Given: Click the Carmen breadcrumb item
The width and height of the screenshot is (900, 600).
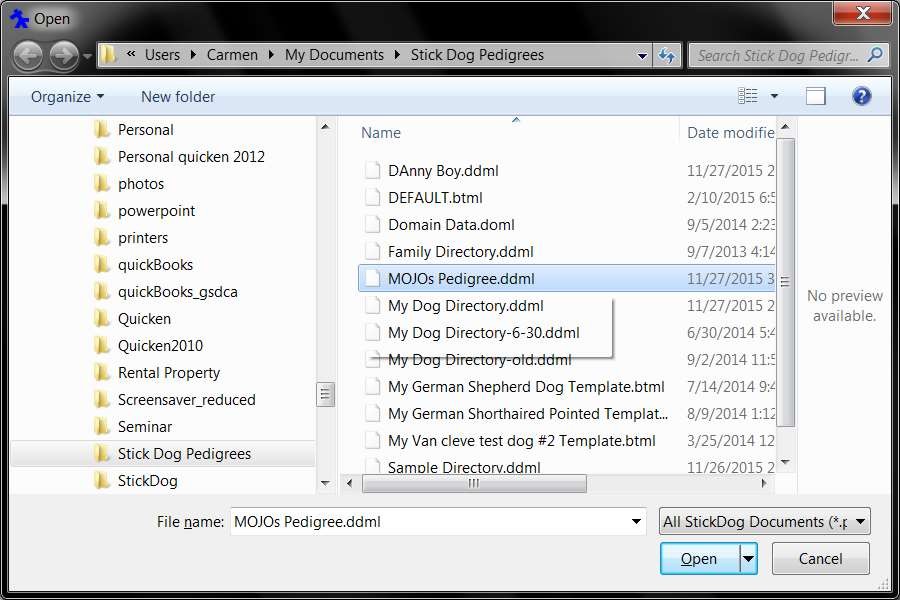Looking at the screenshot, I should coord(233,55).
